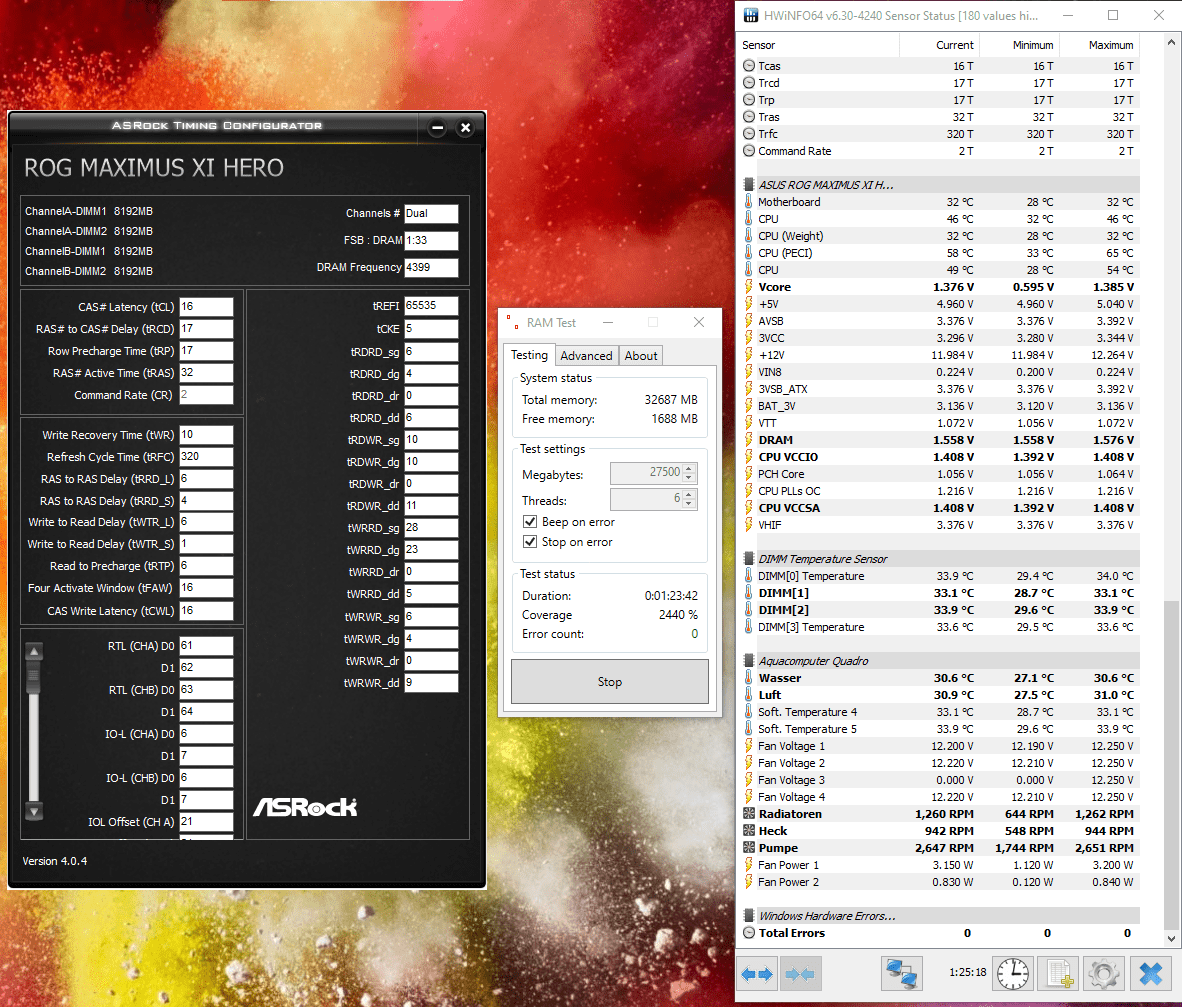Screen dimensions: 1182x1007
Task: Click CAS# Latency (tCL) field
Action: [x=206, y=307]
